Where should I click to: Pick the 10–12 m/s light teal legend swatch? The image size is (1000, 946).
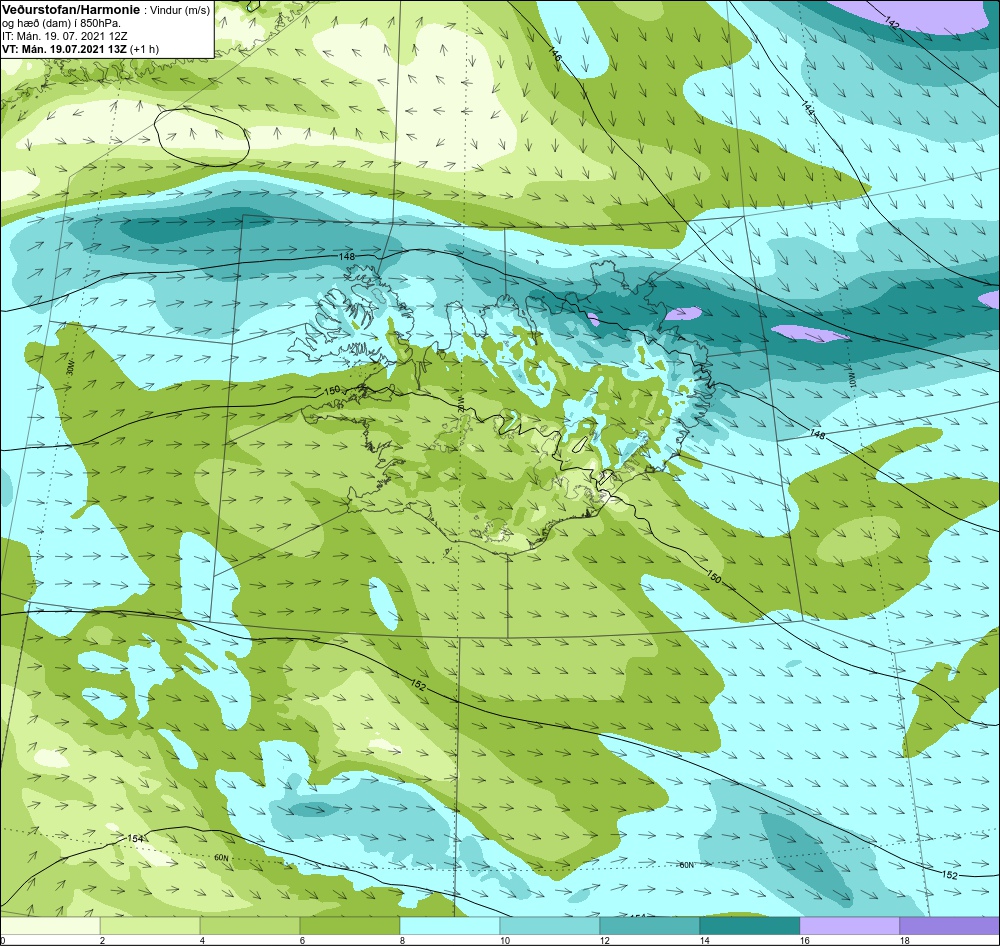(550, 925)
